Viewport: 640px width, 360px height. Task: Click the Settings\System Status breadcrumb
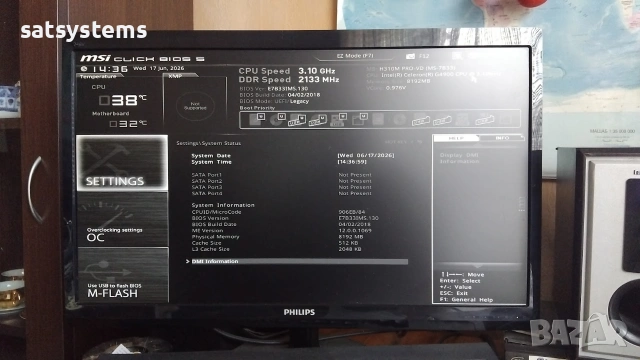209,143
